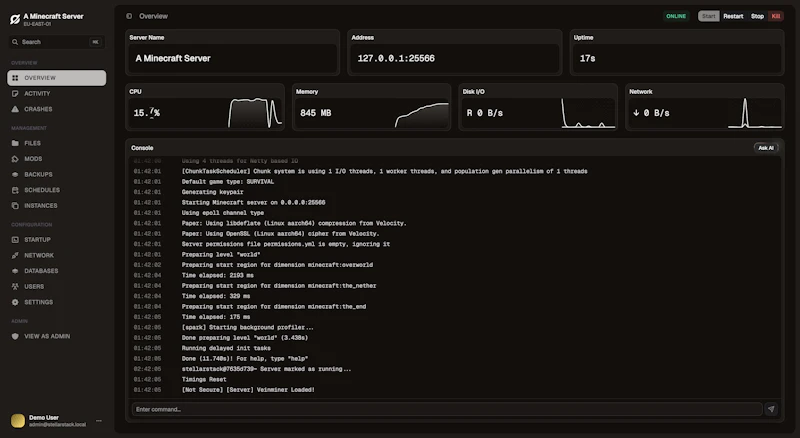Click the ONLINE status badge
This screenshot has height=438, width=800.
[x=676, y=16]
